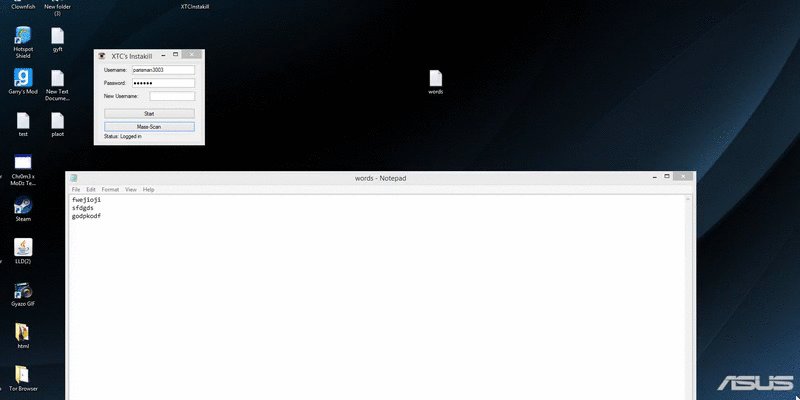Click the Start button in XTC's Instakill
Screen dimensions: 800x400
149,113
